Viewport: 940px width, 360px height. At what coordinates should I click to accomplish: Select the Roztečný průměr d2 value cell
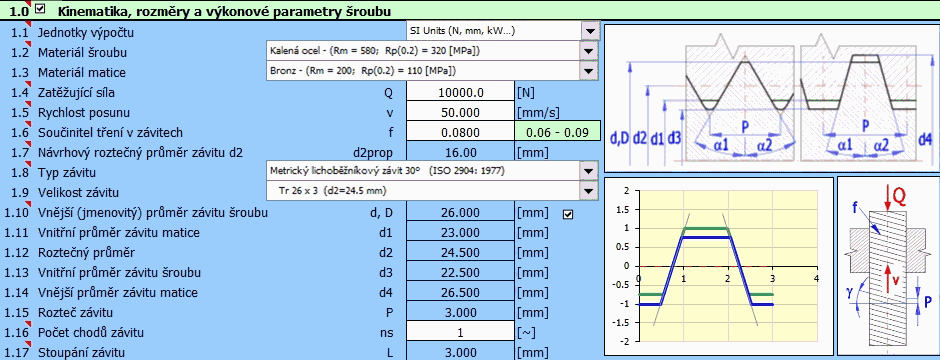460,253
